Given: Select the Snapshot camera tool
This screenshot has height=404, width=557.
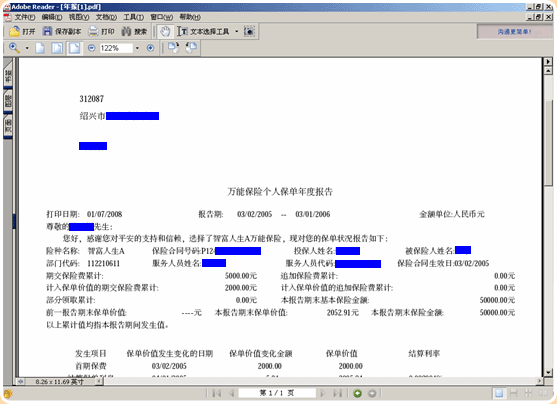Looking at the screenshot, I should tap(249, 31).
